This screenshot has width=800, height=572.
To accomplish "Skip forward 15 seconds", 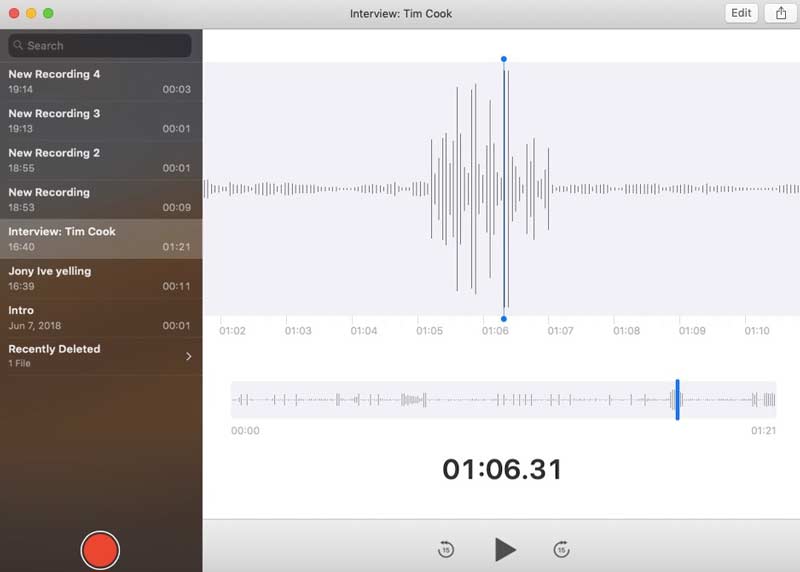I will [x=562, y=549].
